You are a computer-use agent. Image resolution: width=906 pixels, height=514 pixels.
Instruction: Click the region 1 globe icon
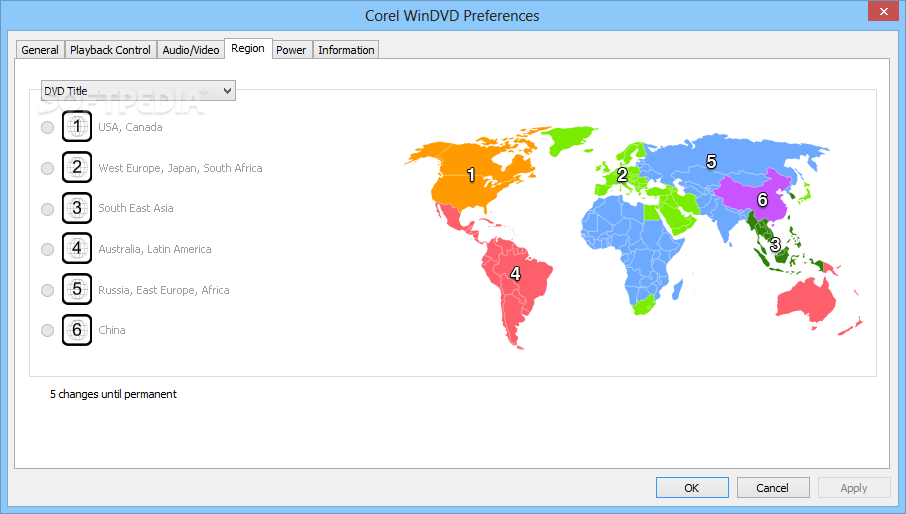pos(77,126)
